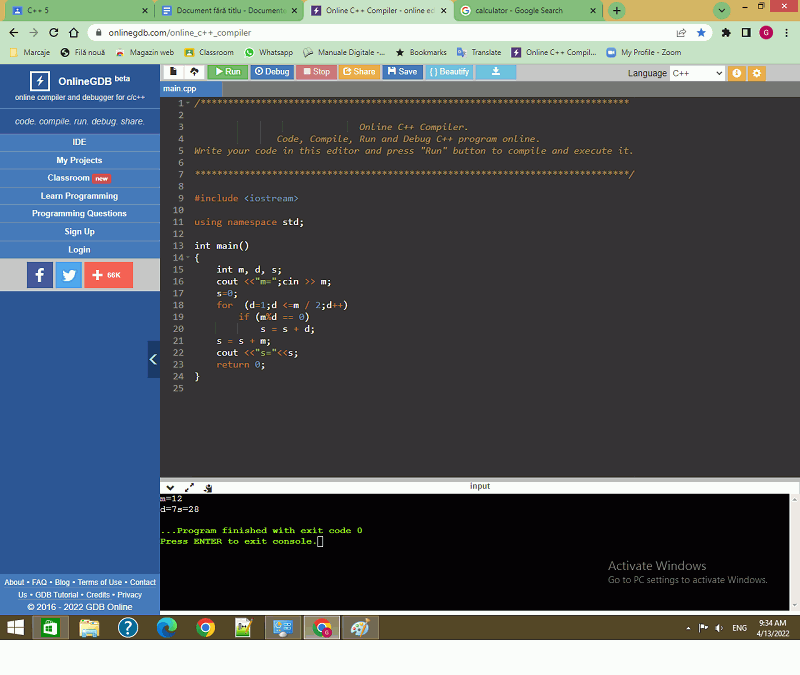Click the Upload File icon in toolbar
800x675 pixels.
point(193,72)
